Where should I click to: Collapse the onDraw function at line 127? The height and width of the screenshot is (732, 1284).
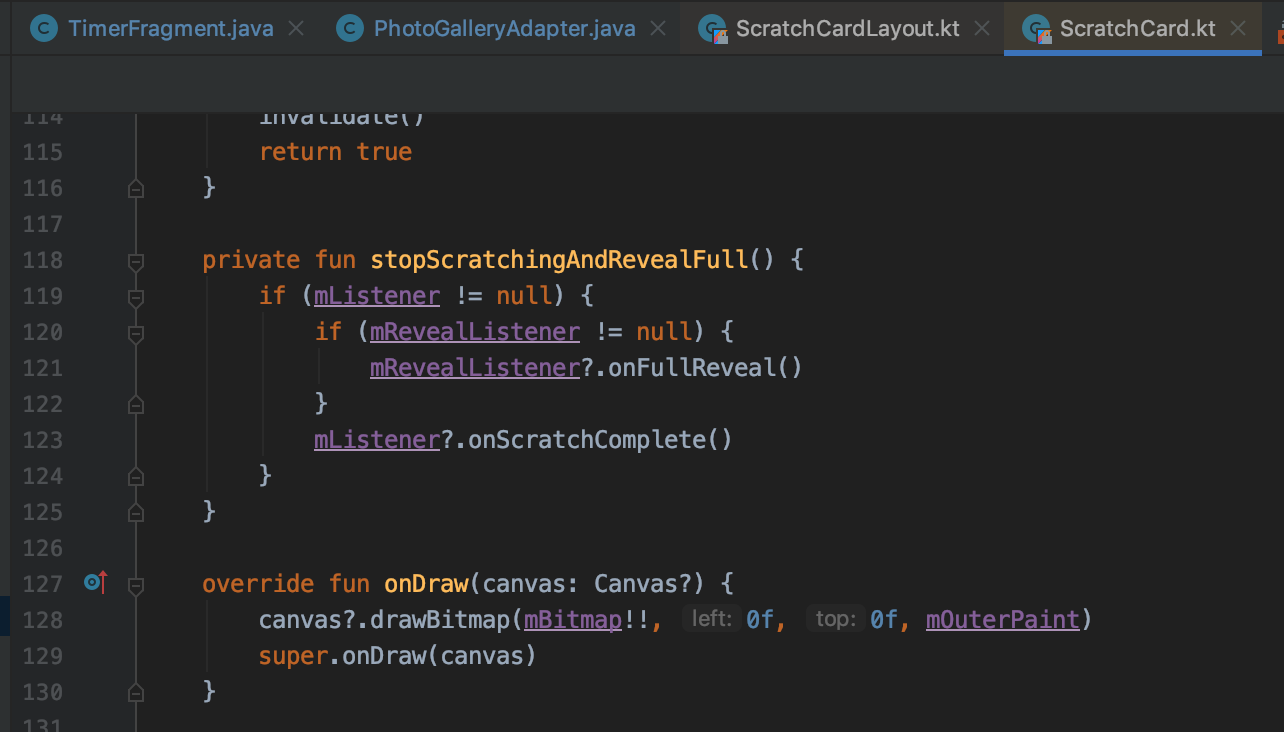click(136, 585)
